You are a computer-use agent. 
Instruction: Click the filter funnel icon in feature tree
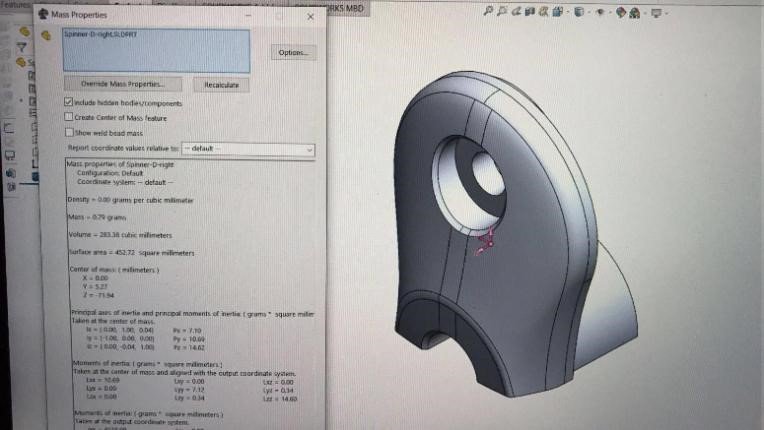click(21, 47)
